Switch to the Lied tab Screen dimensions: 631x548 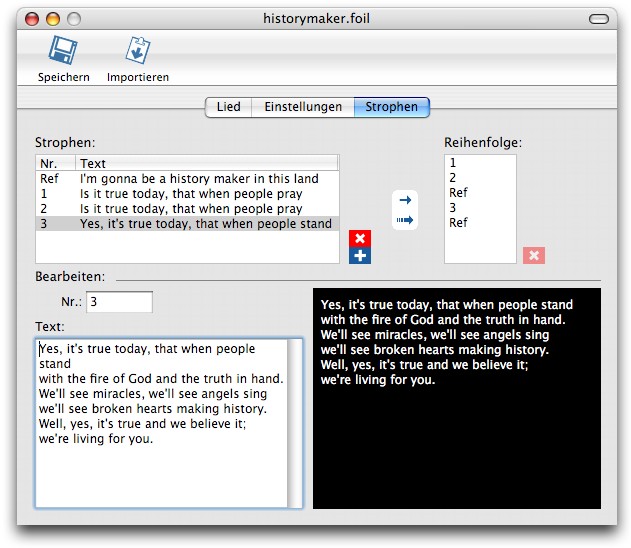coord(228,107)
